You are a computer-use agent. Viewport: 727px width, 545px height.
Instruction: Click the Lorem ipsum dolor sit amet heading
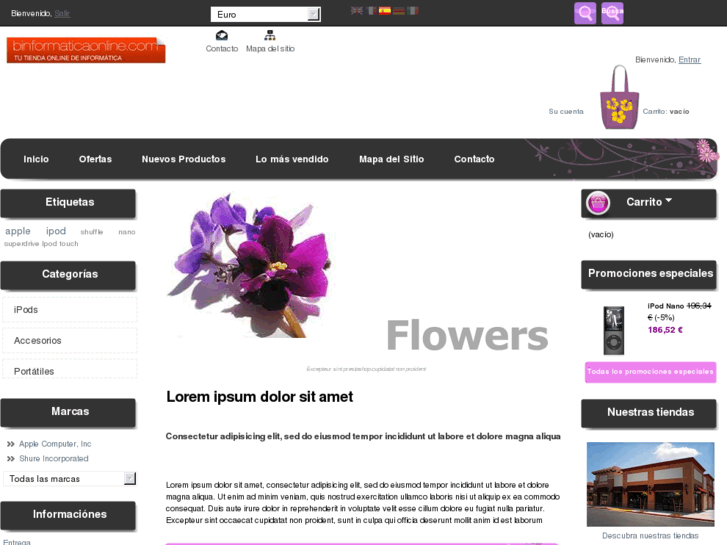click(260, 397)
